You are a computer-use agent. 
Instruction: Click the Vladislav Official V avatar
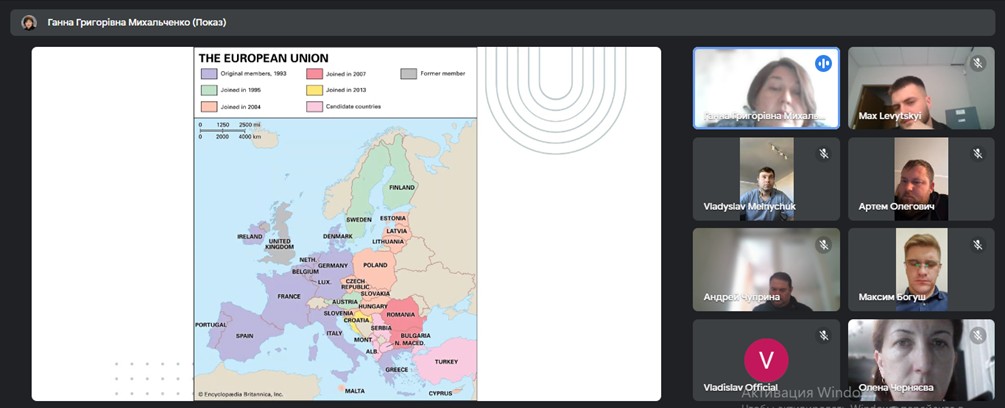[x=766, y=360]
